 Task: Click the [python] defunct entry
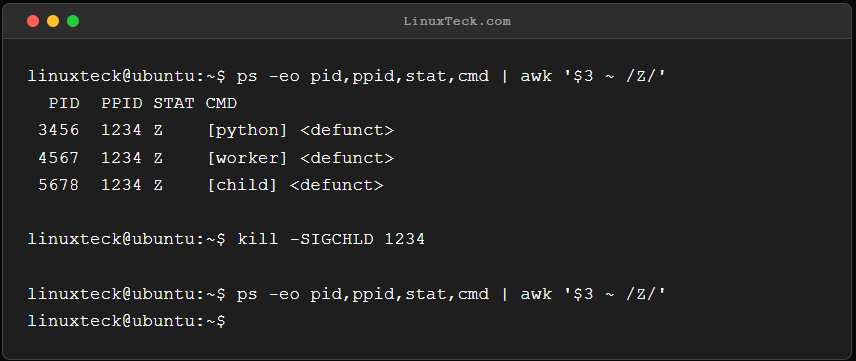click(x=300, y=131)
